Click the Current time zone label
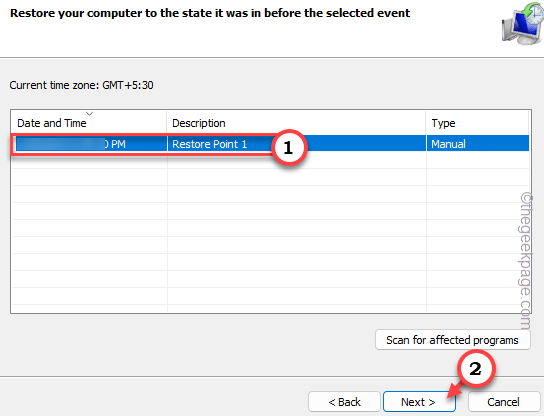Image resolution: width=544 pixels, height=416 pixels. (81, 85)
